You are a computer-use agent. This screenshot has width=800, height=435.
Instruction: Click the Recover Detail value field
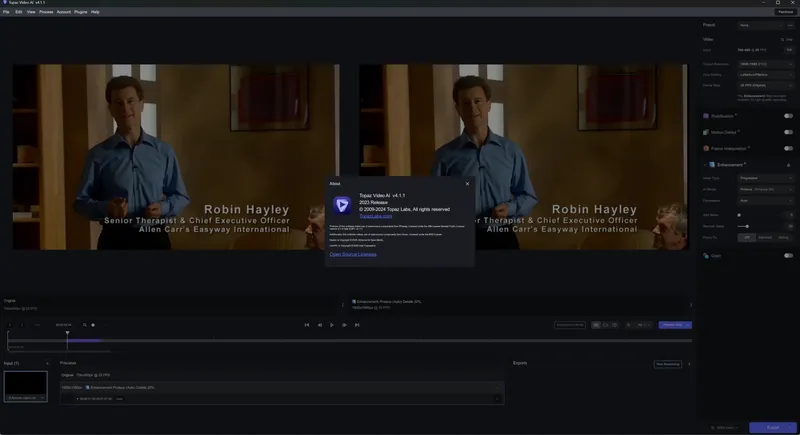[x=790, y=226]
